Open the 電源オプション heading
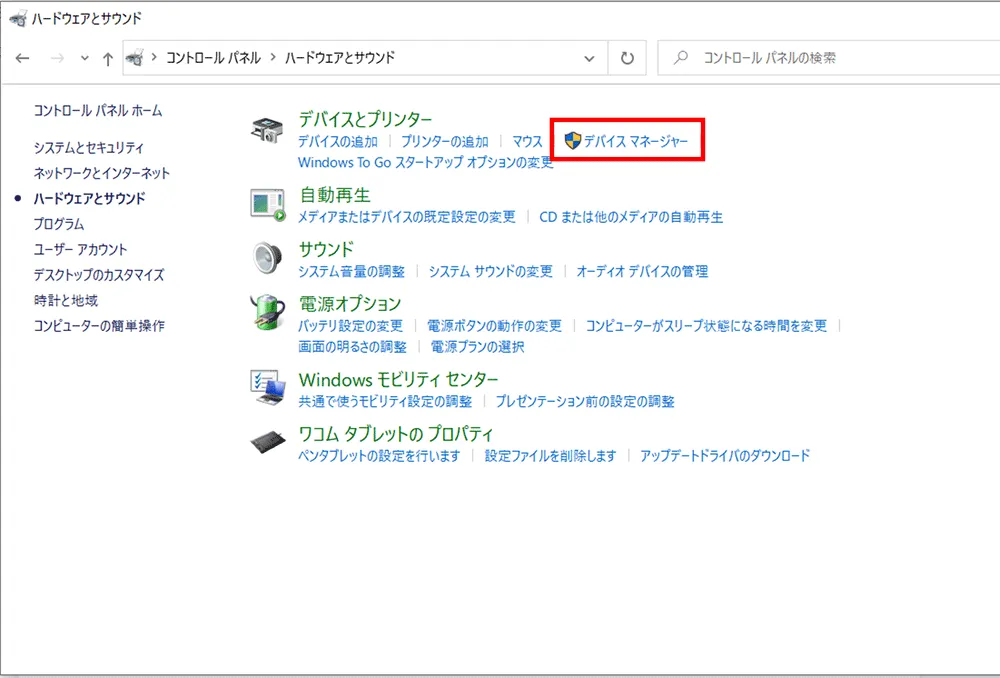 (x=350, y=304)
